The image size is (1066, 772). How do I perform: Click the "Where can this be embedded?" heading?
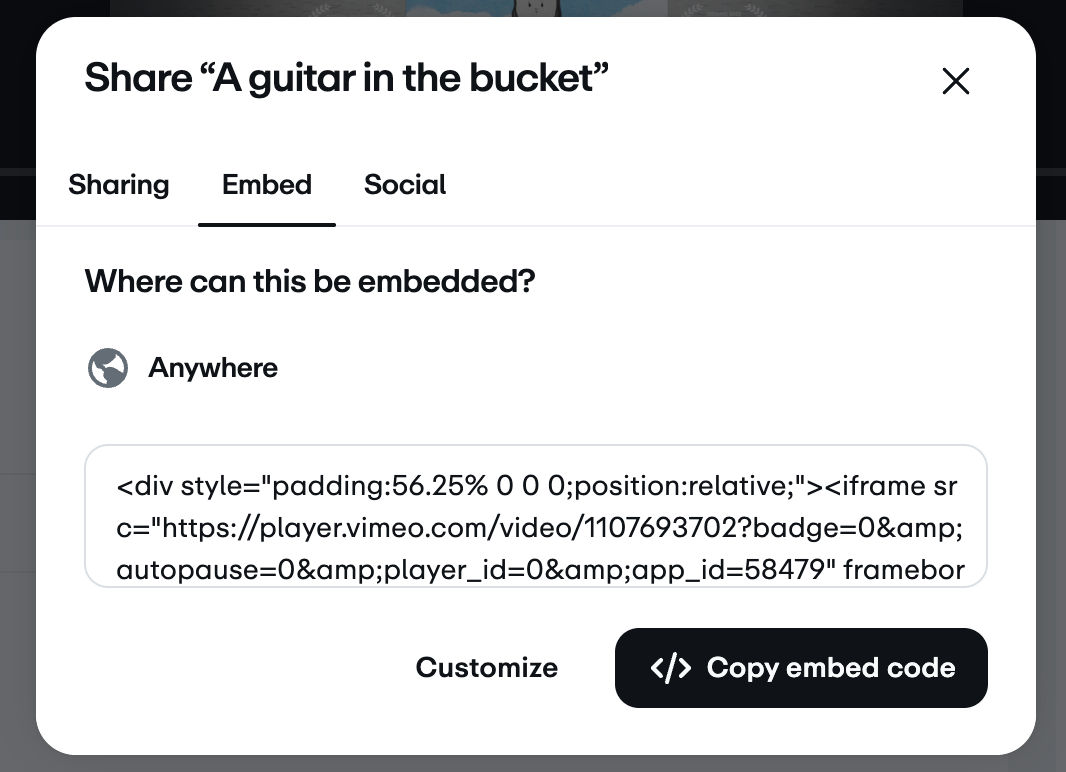click(310, 281)
